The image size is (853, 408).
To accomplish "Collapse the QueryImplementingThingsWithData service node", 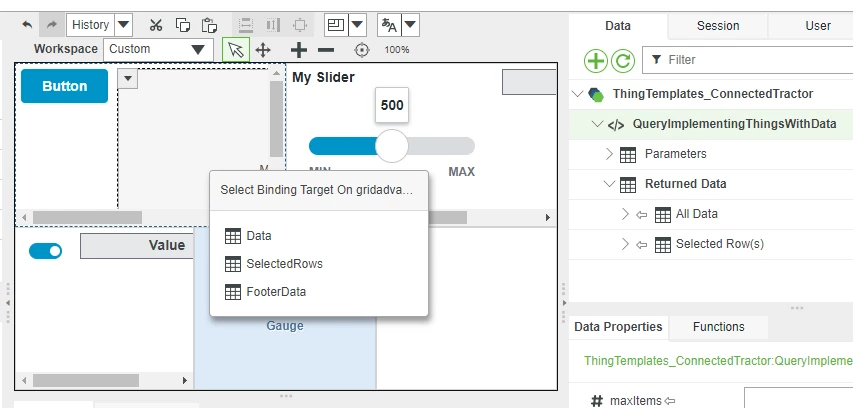I will tap(598, 124).
